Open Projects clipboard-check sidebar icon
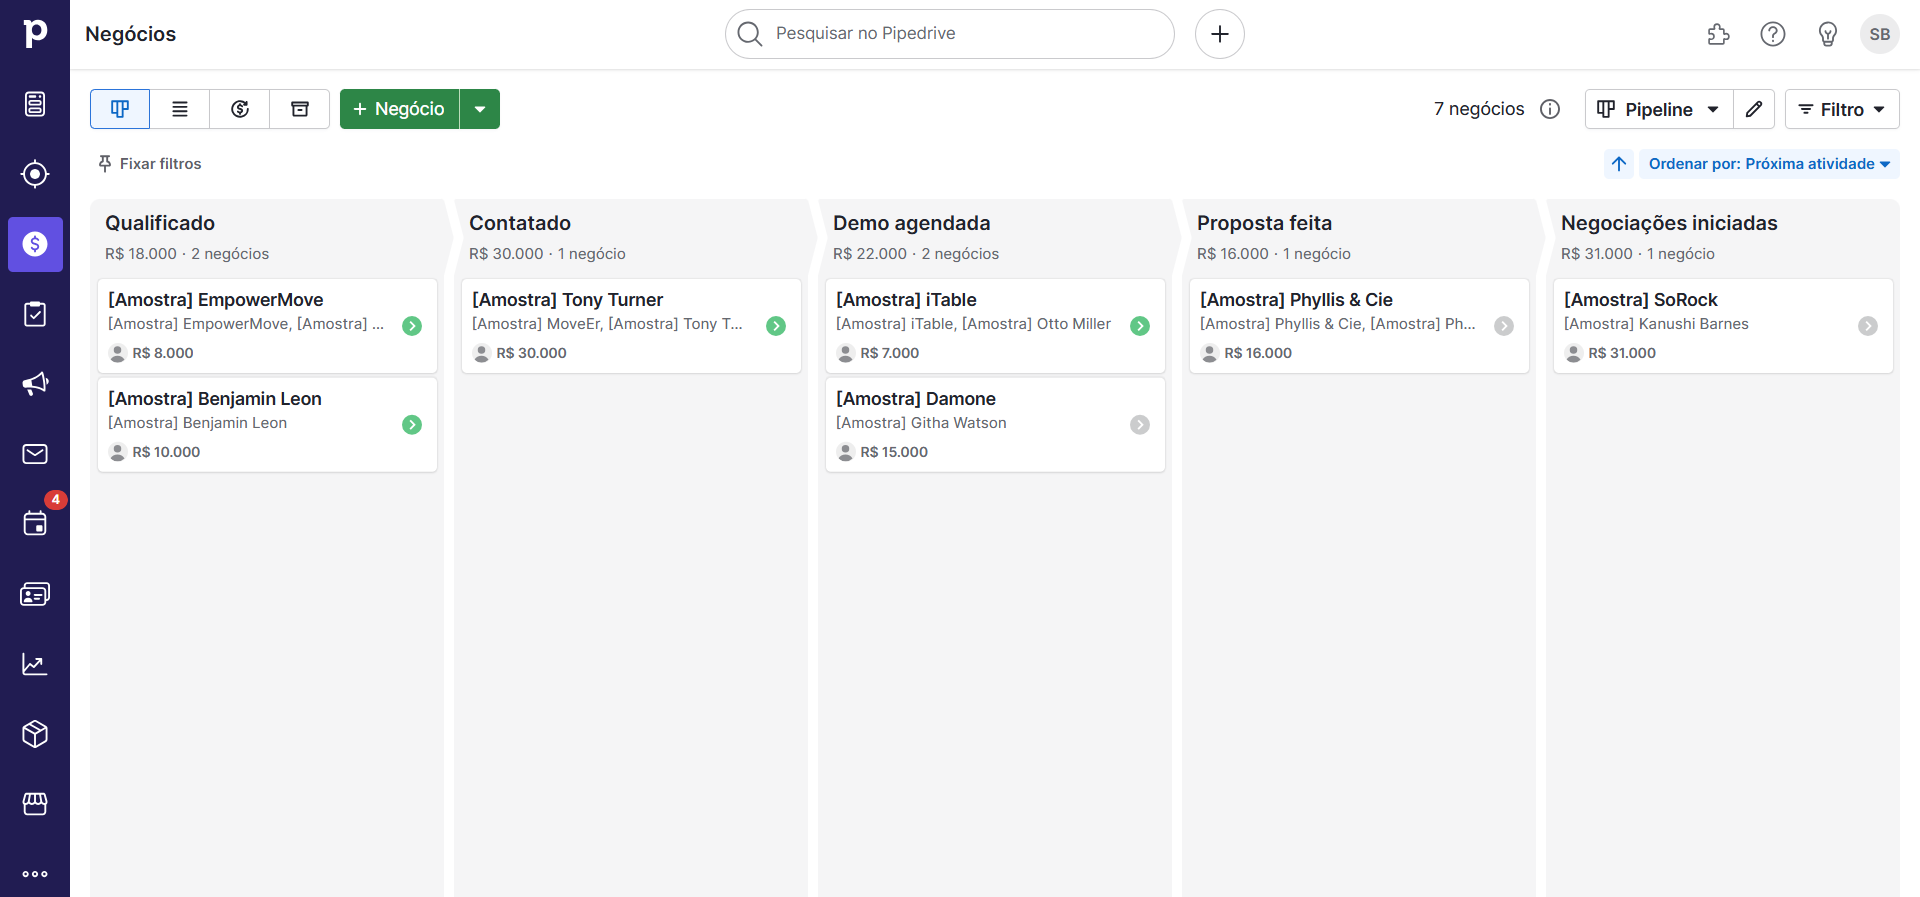The height and width of the screenshot is (897, 1920). click(35, 314)
